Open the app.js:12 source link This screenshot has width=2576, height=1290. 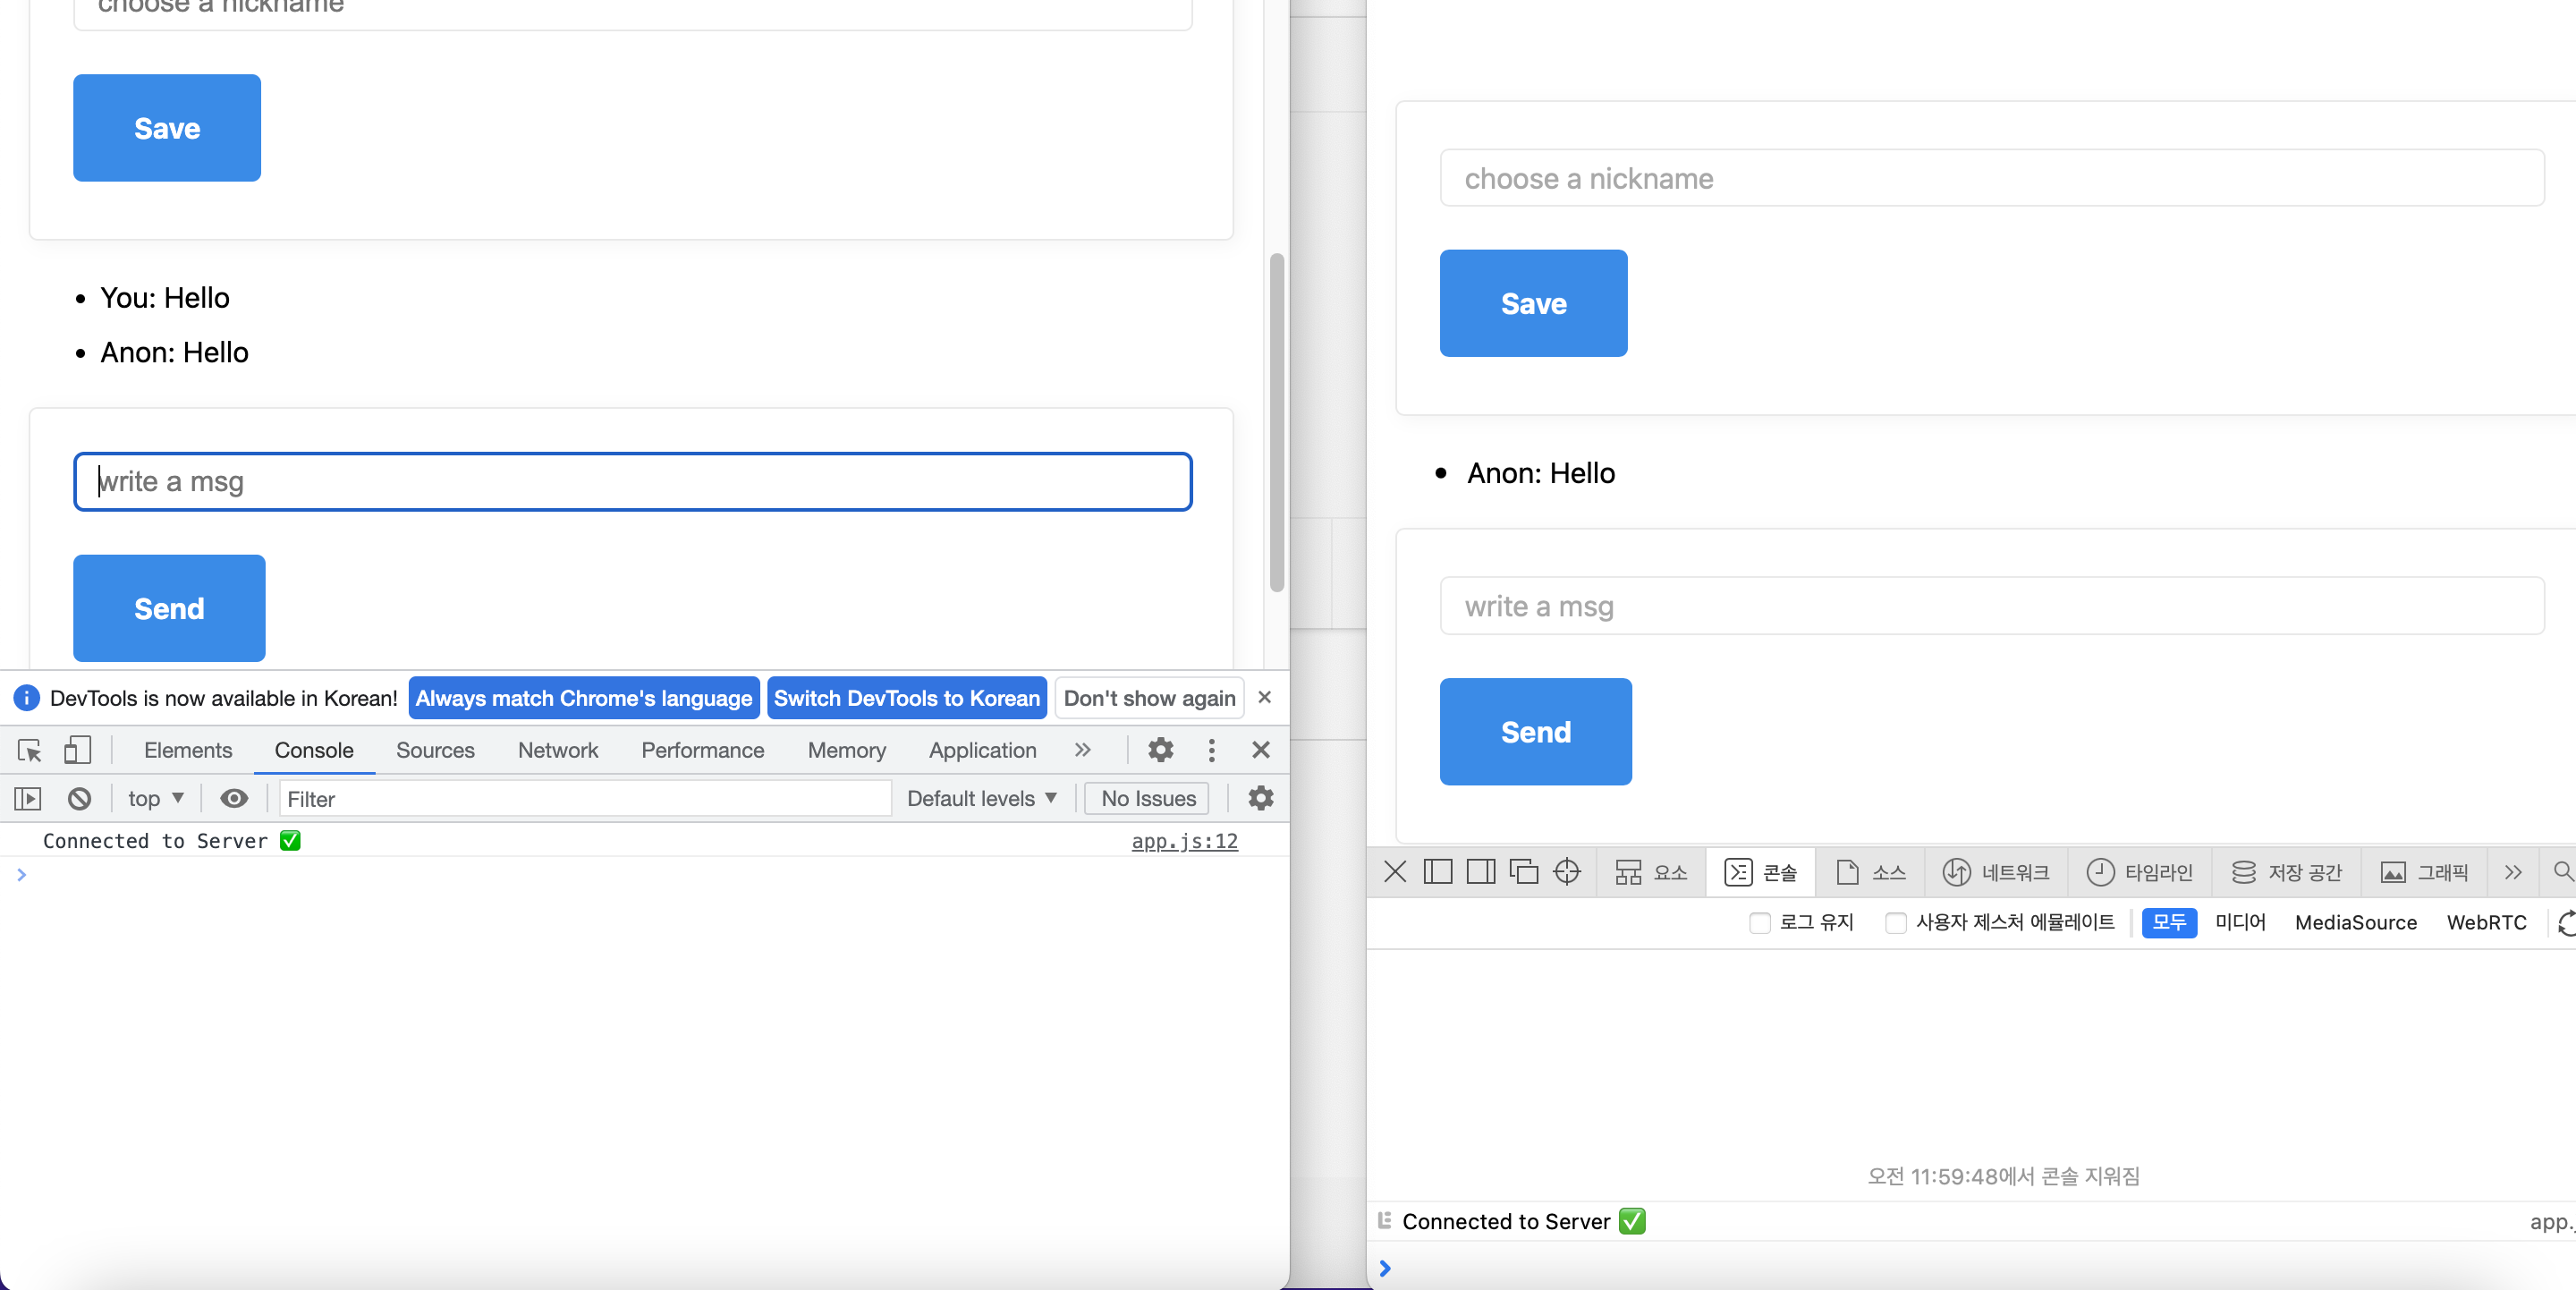tap(1184, 841)
